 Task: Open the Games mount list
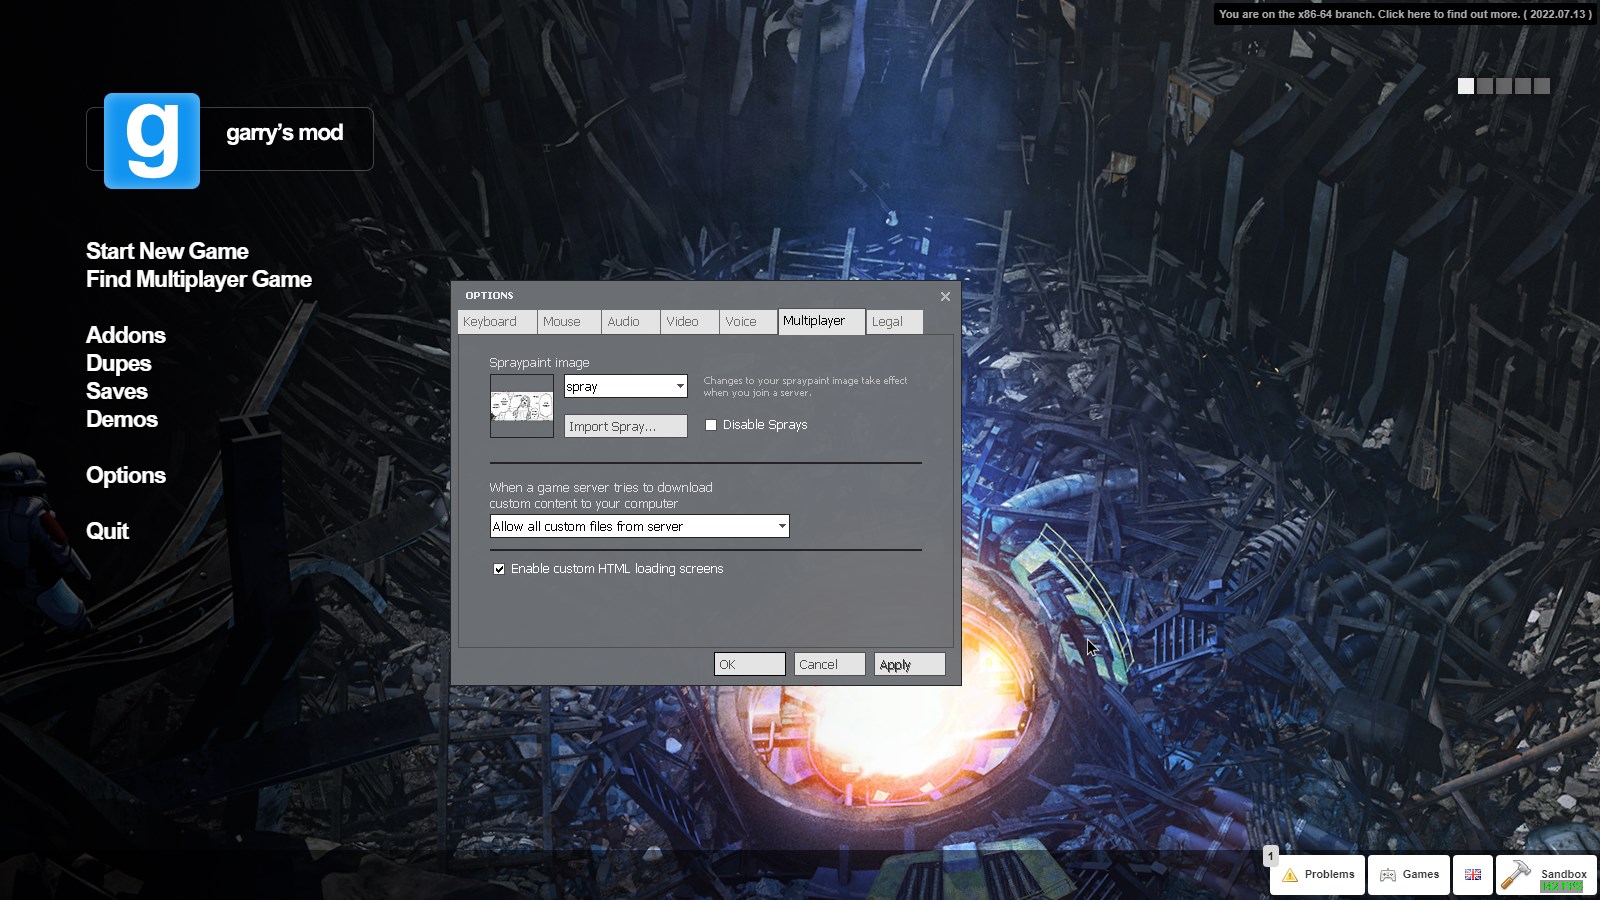click(x=1409, y=875)
